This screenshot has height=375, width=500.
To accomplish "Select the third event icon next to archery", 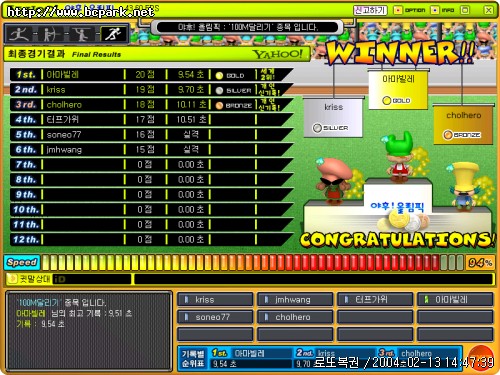I will (81, 34).
